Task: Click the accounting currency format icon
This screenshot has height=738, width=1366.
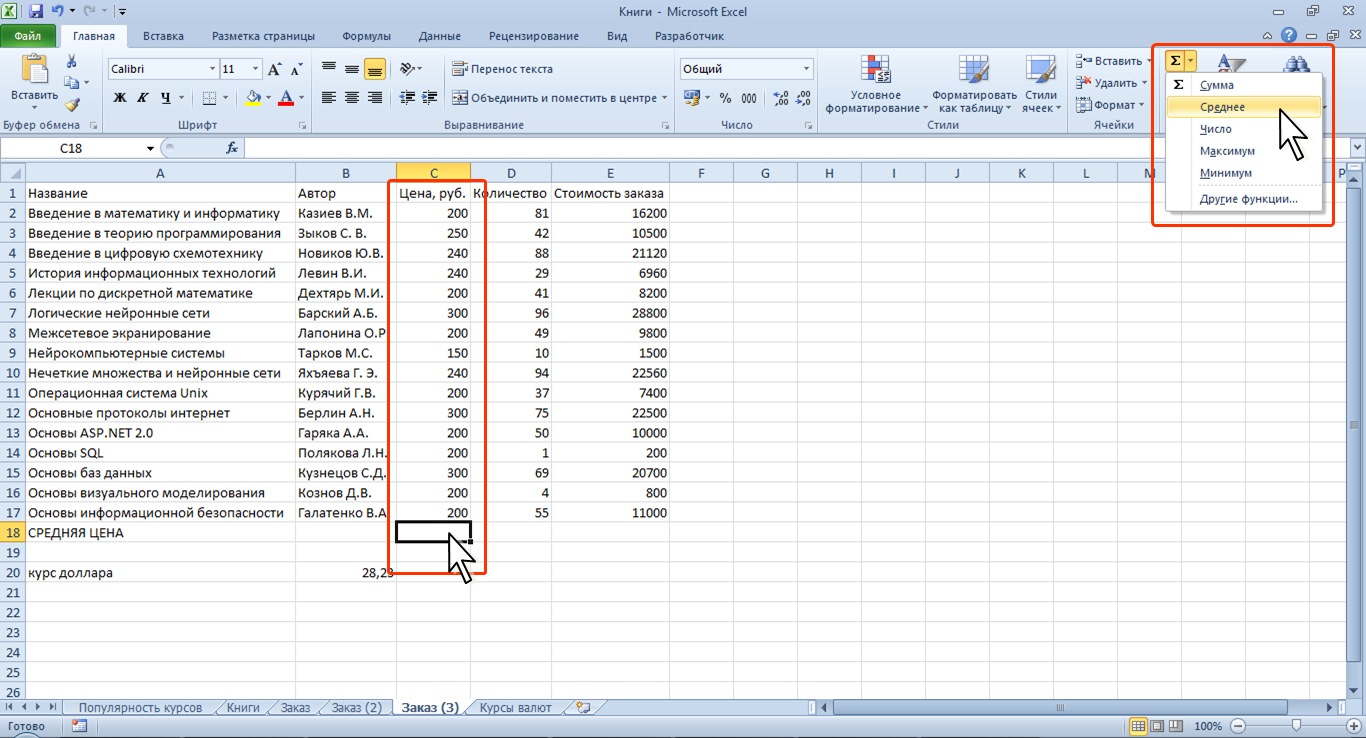Action: coord(691,98)
